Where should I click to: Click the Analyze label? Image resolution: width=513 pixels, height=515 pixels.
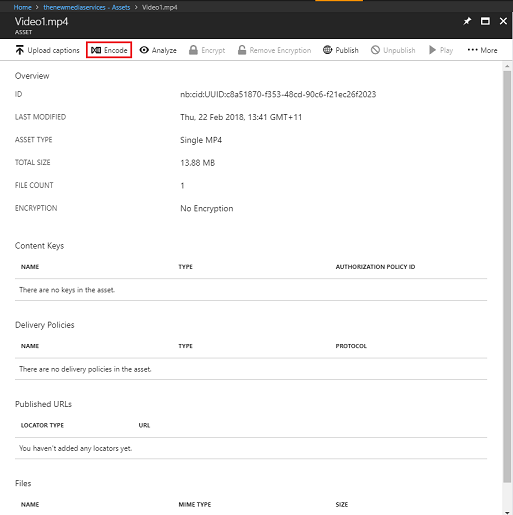coord(164,50)
